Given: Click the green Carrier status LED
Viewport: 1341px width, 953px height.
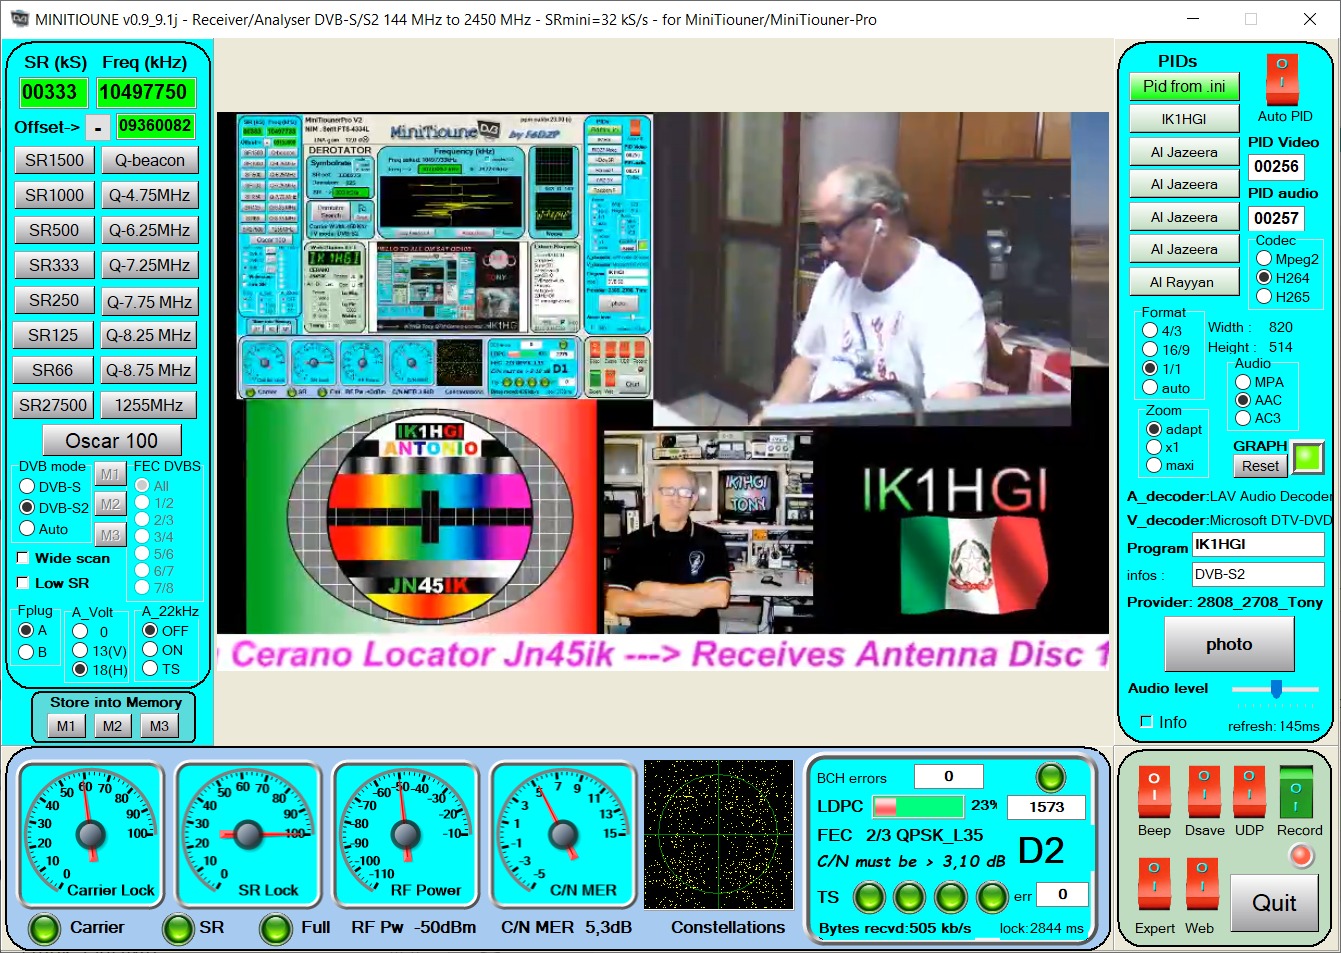Looking at the screenshot, I should coord(44,929).
